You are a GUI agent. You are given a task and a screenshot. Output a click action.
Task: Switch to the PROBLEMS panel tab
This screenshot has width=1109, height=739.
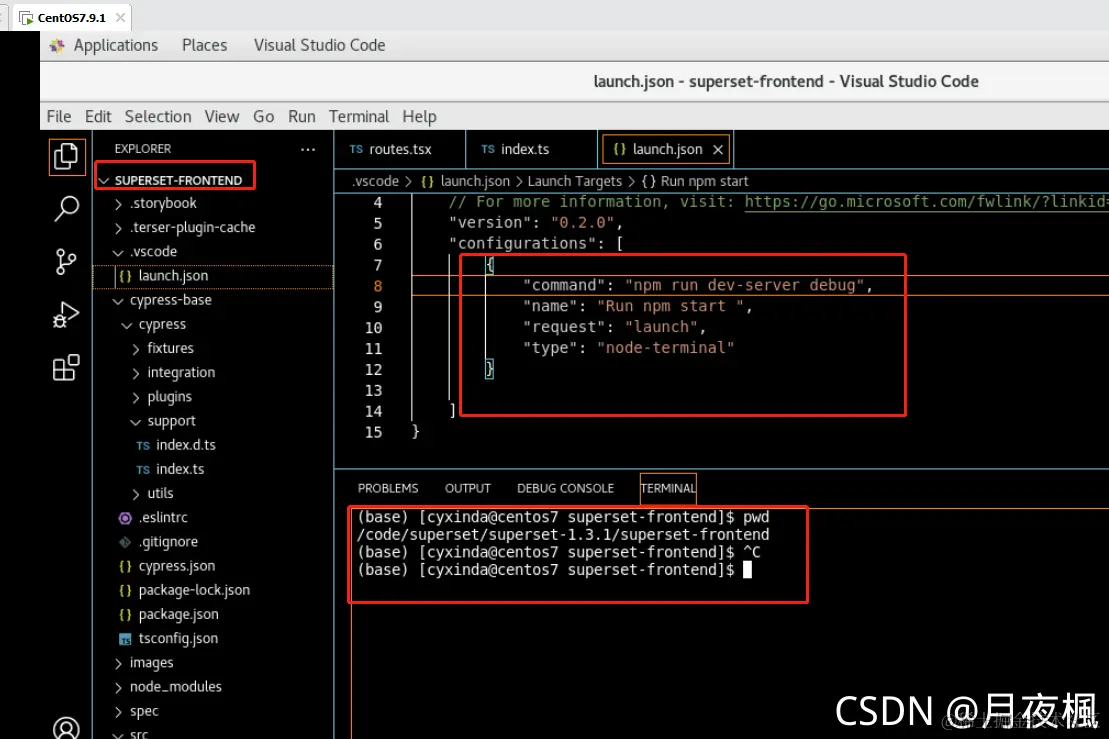388,489
